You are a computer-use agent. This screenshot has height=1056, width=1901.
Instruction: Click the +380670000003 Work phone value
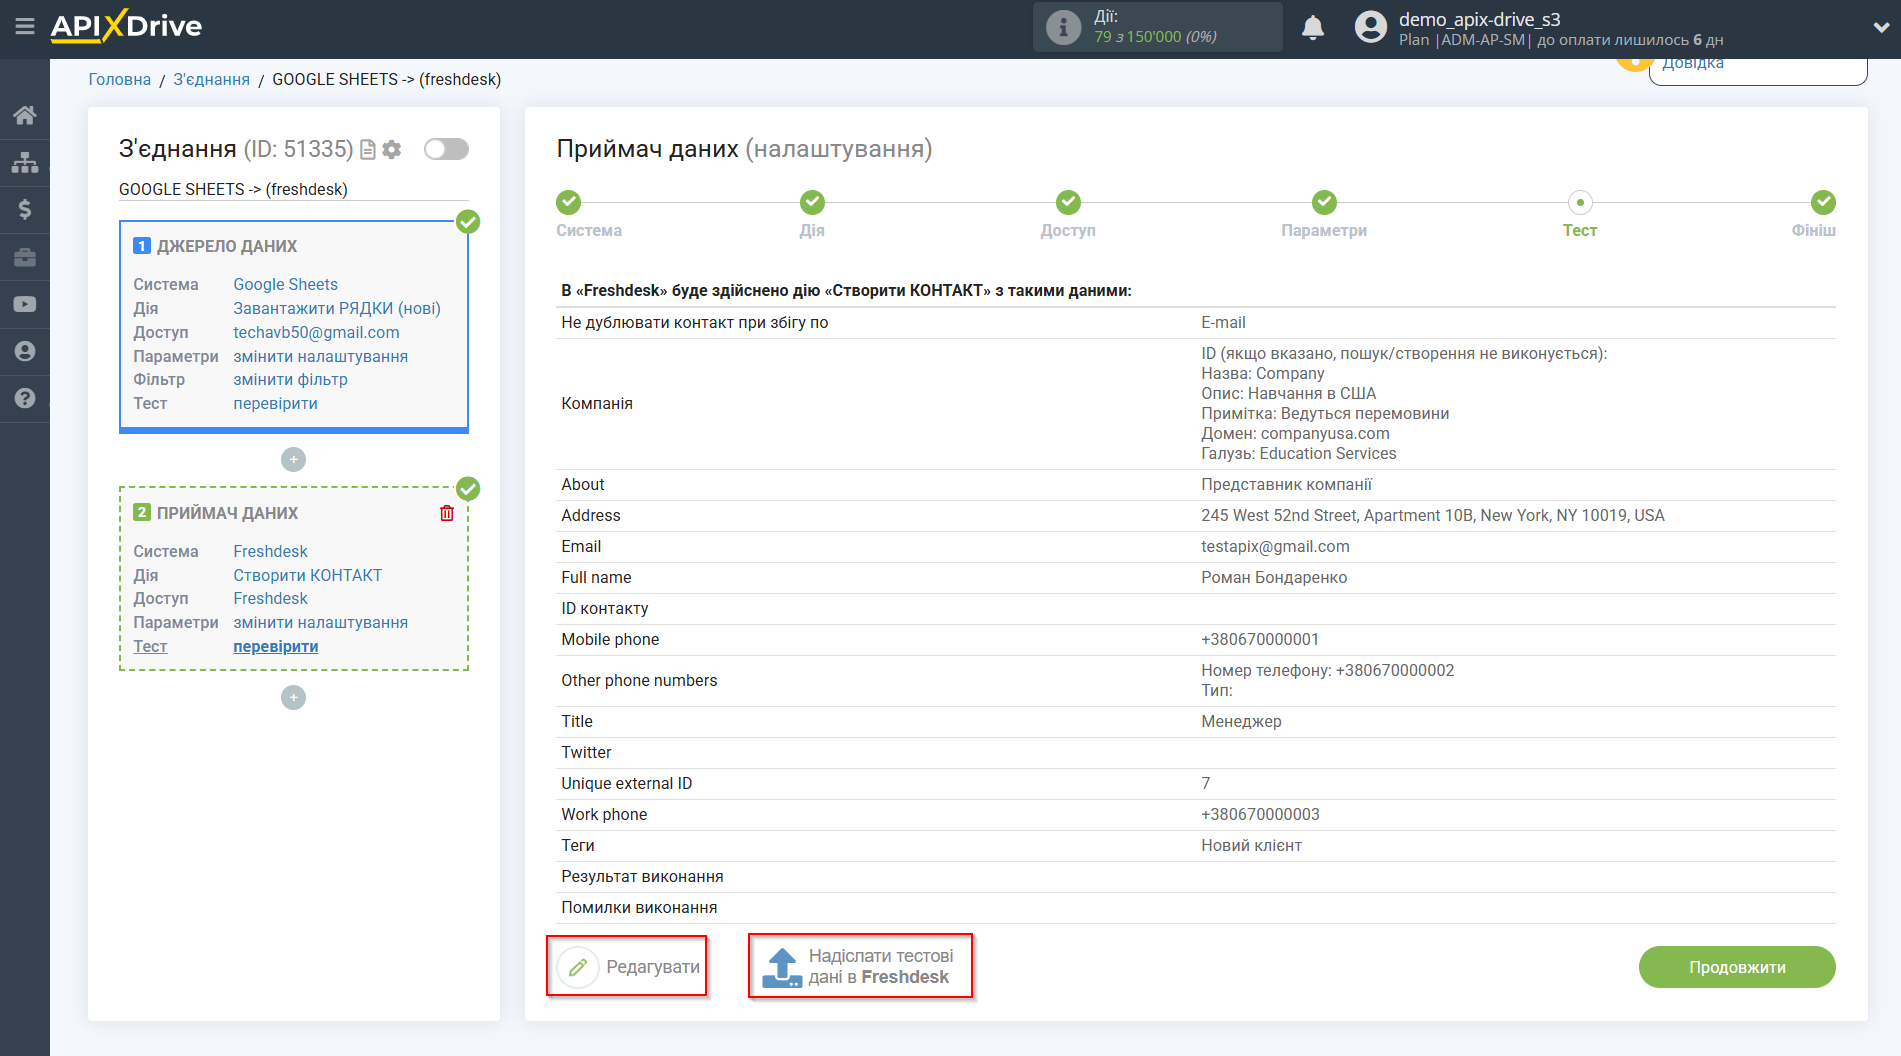[x=1260, y=814]
